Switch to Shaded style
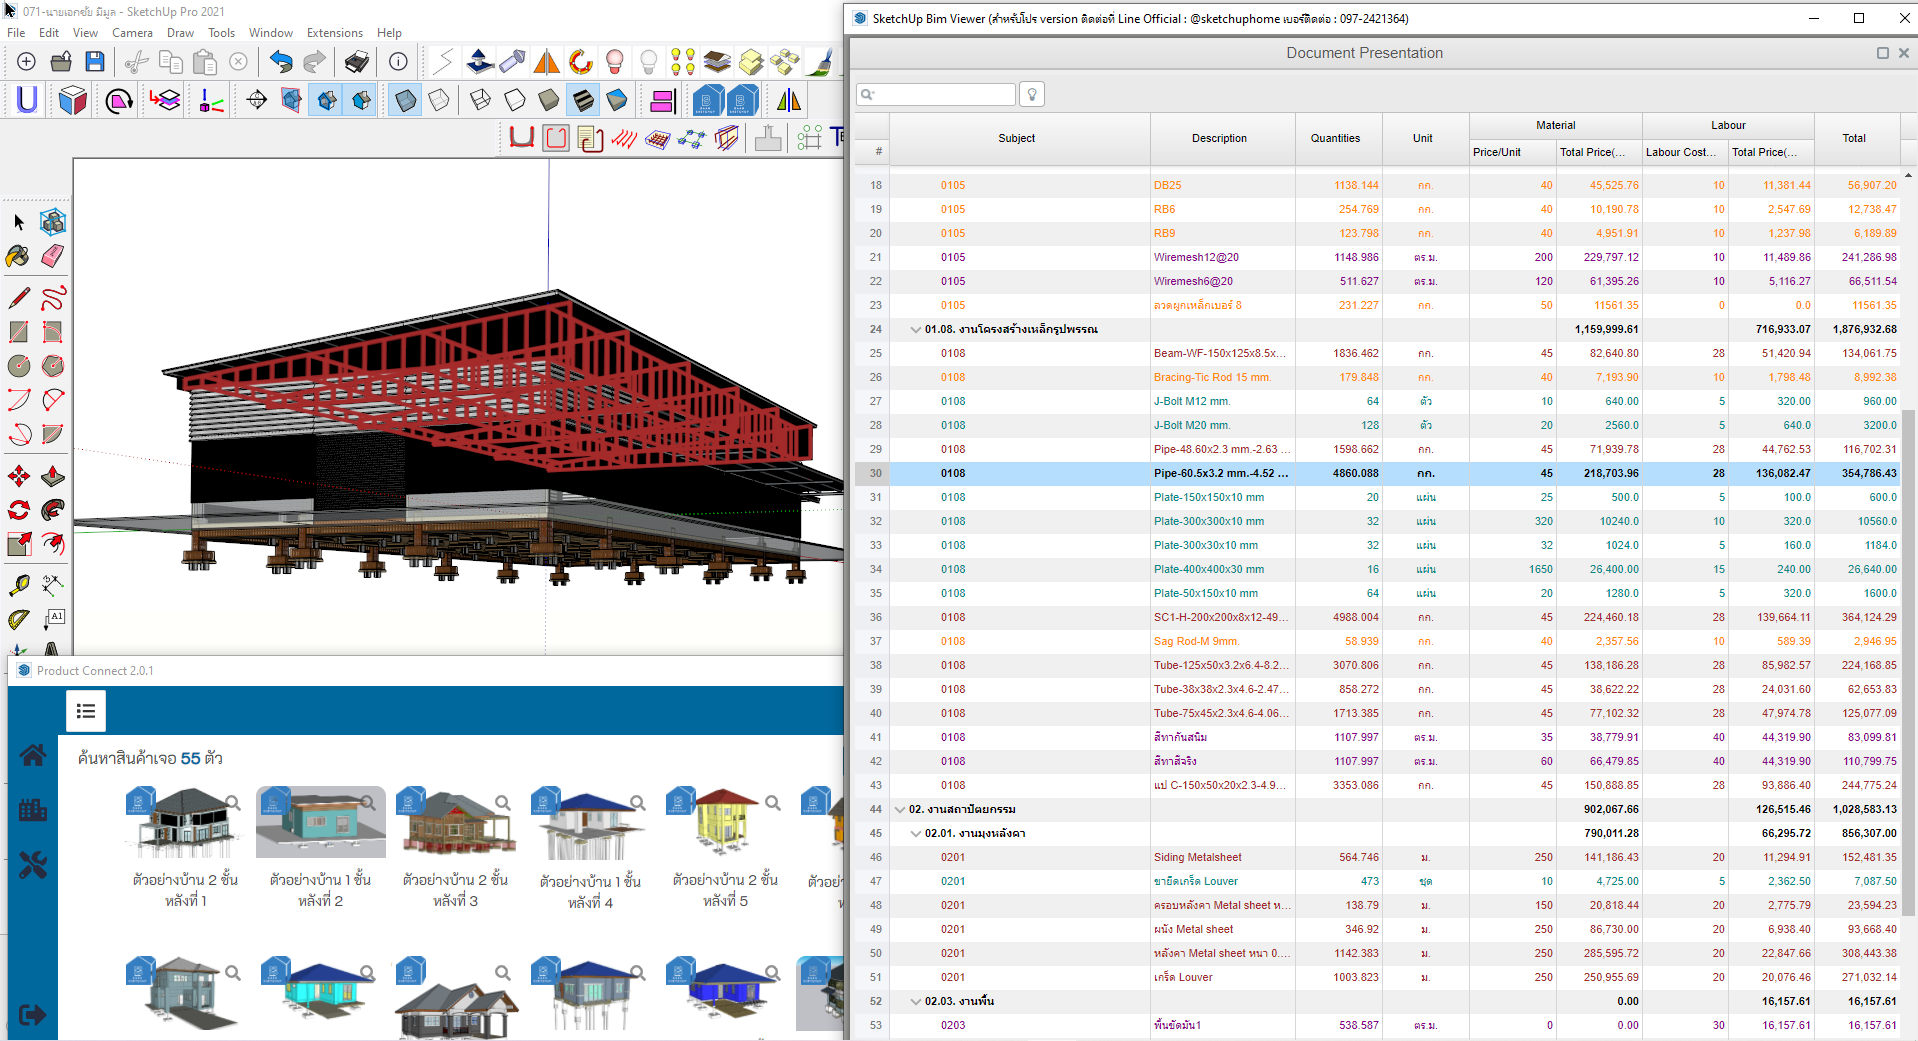 [549, 100]
